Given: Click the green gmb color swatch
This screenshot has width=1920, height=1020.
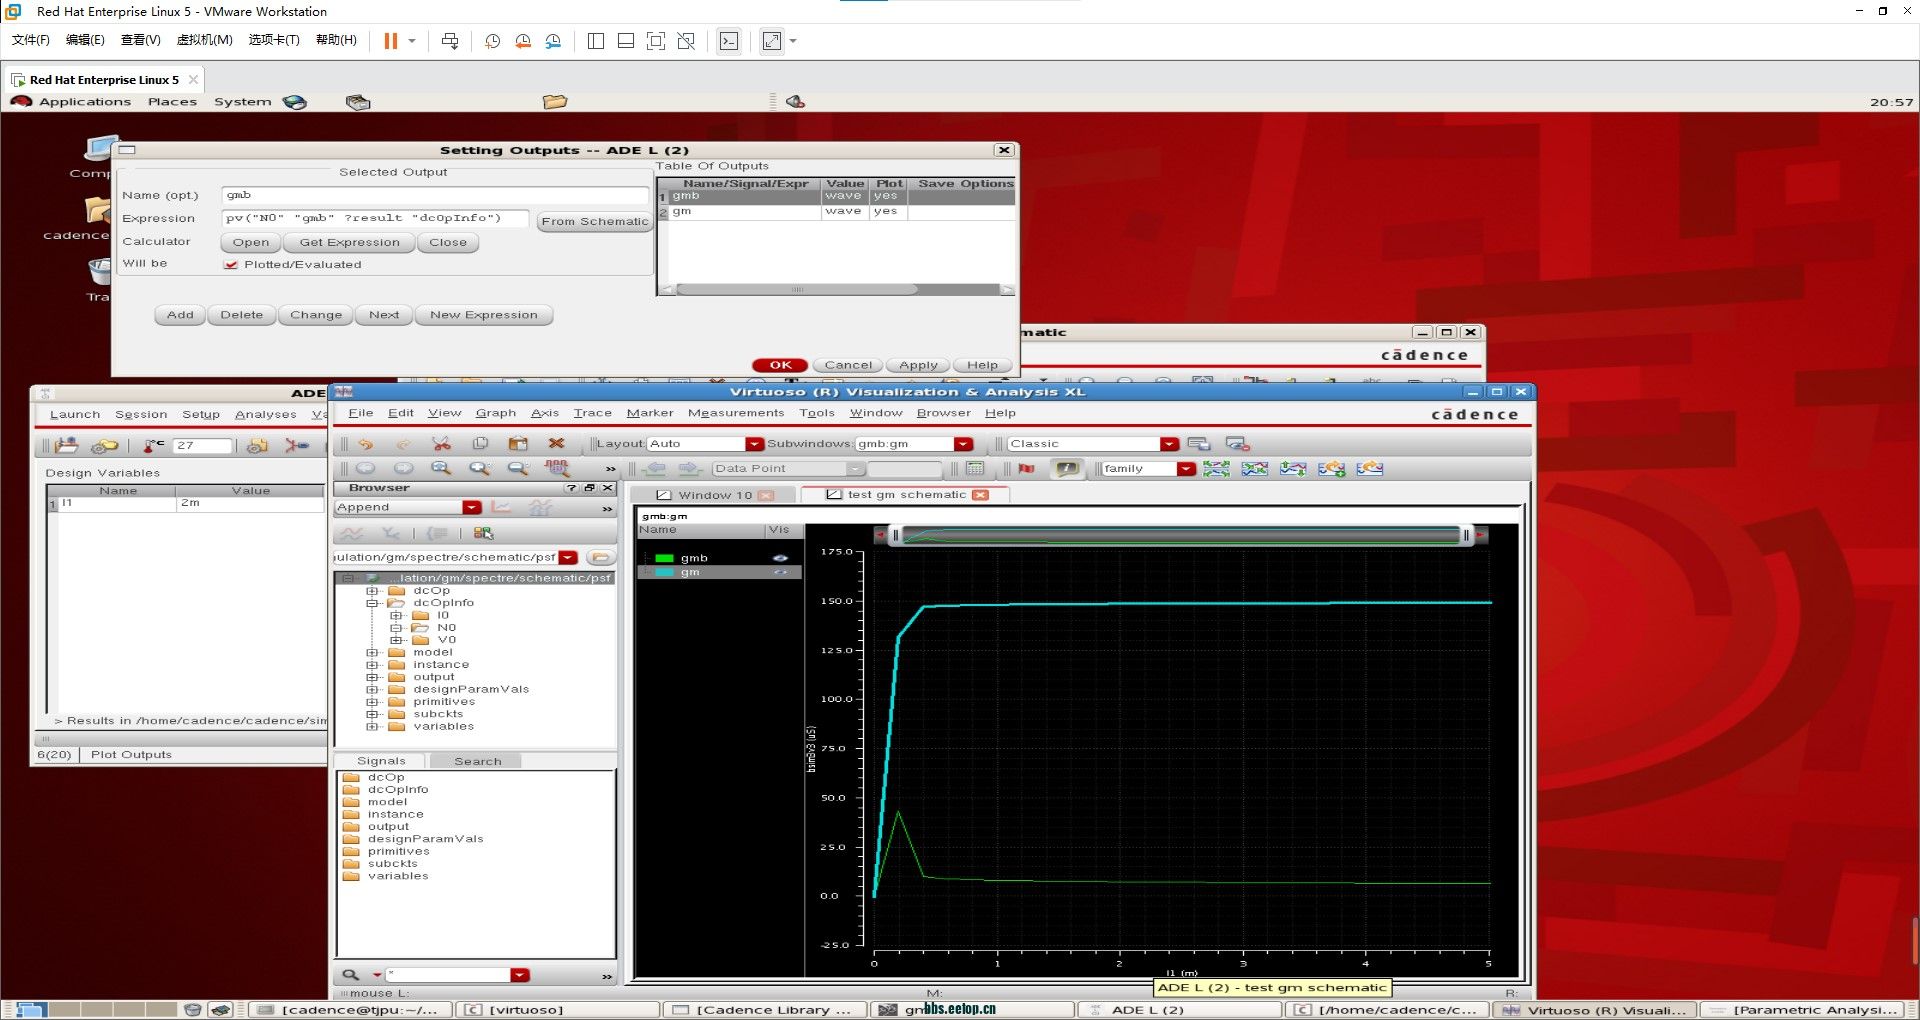Looking at the screenshot, I should pos(664,558).
